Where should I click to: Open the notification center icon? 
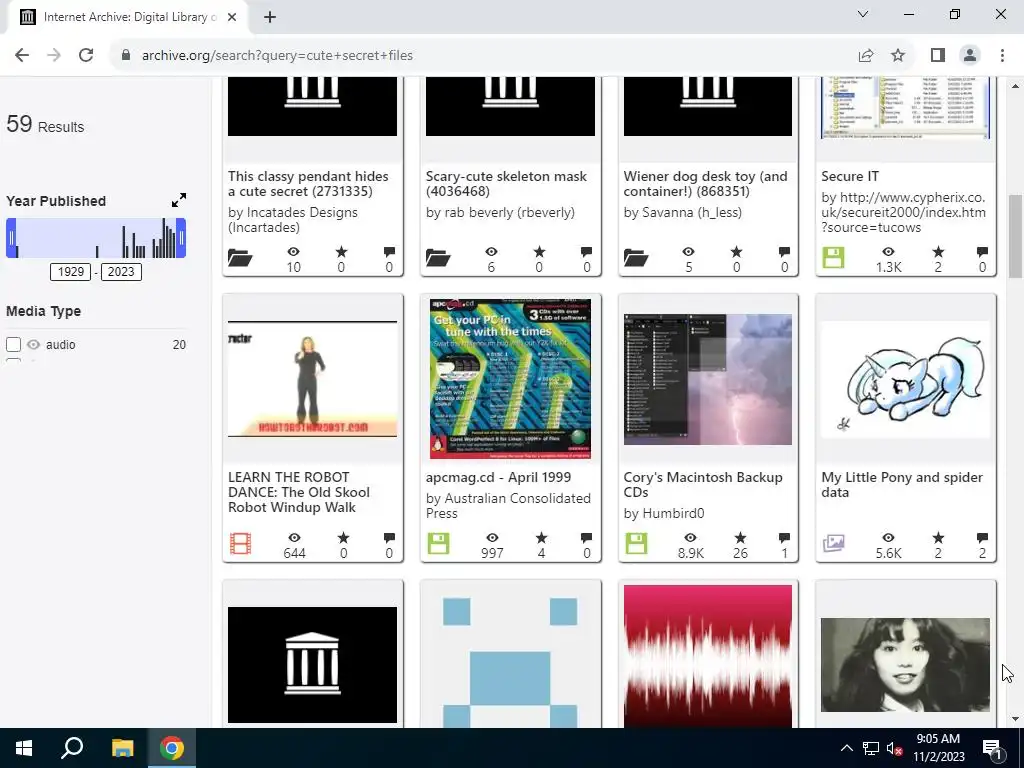[x=992, y=749]
